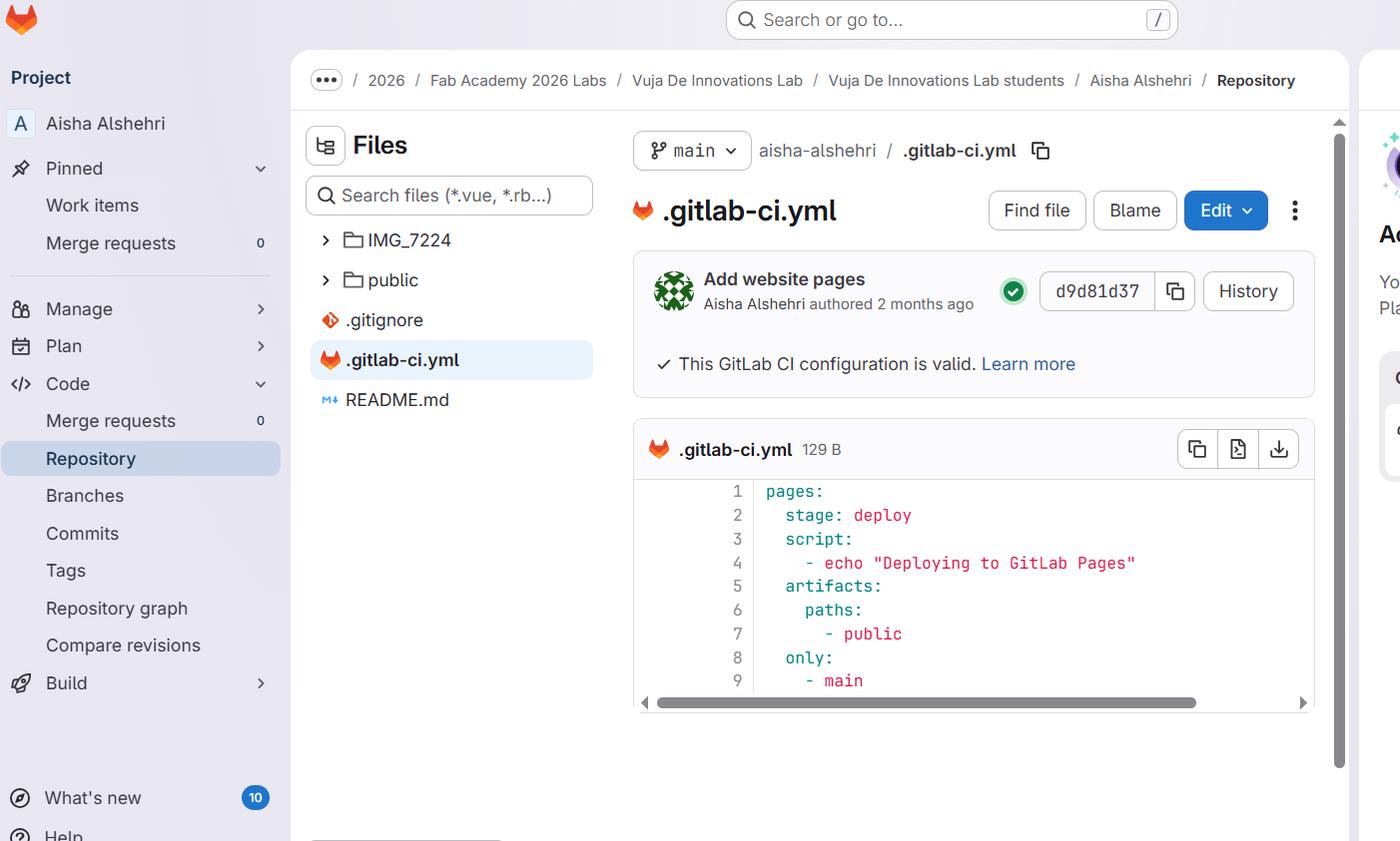Viewport: 1400px width, 841px height.
Task: Download the .gitlab-ci.yml file
Action: click(1278, 449)
